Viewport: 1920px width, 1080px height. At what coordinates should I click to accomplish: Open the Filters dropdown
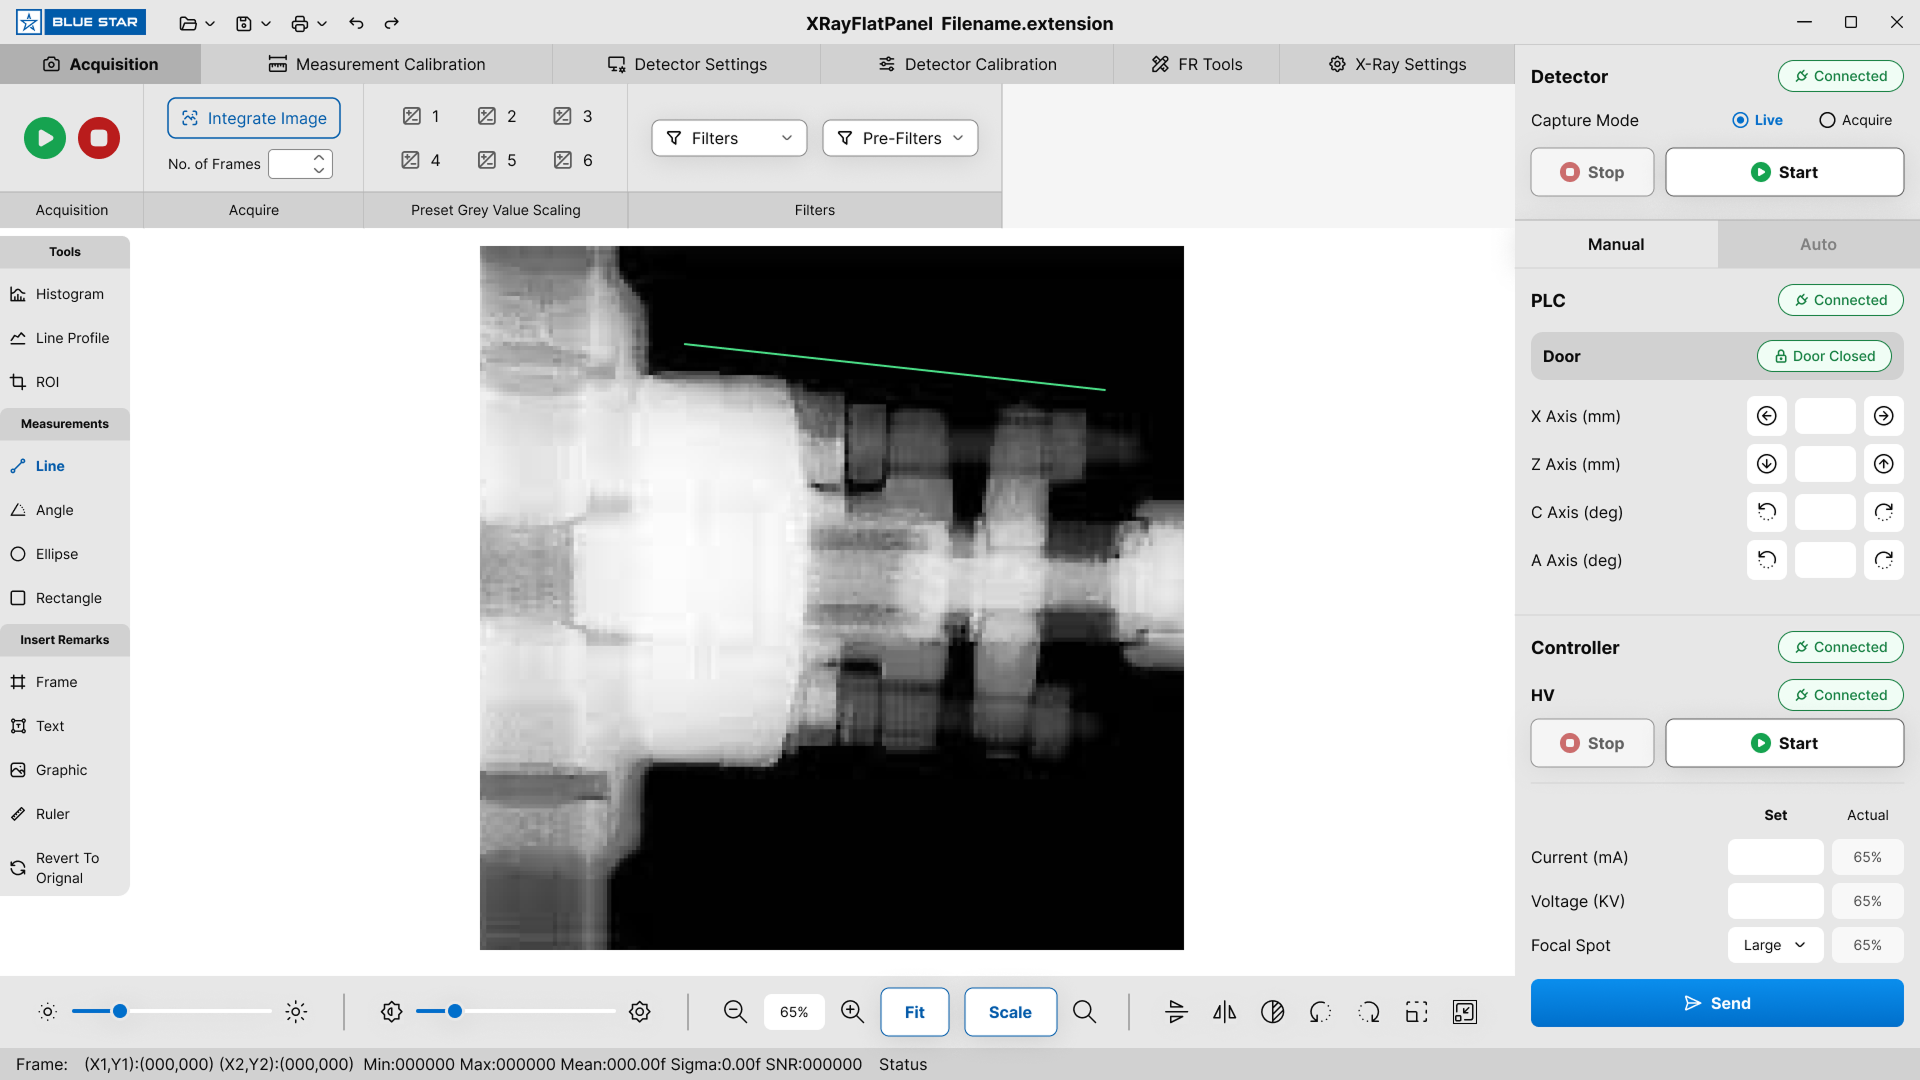tap(729, 138)
